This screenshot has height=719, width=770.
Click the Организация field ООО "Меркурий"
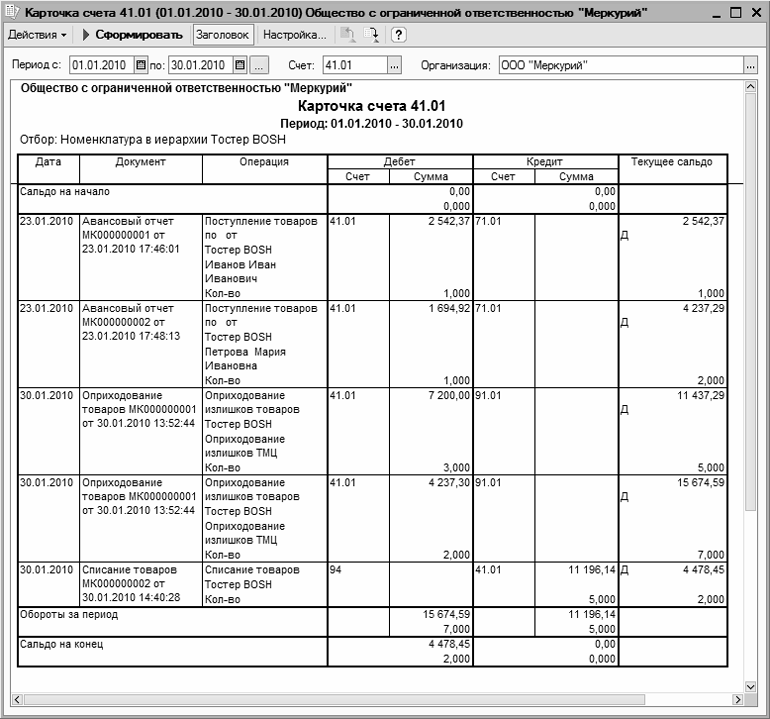click(x=621, y=65)
